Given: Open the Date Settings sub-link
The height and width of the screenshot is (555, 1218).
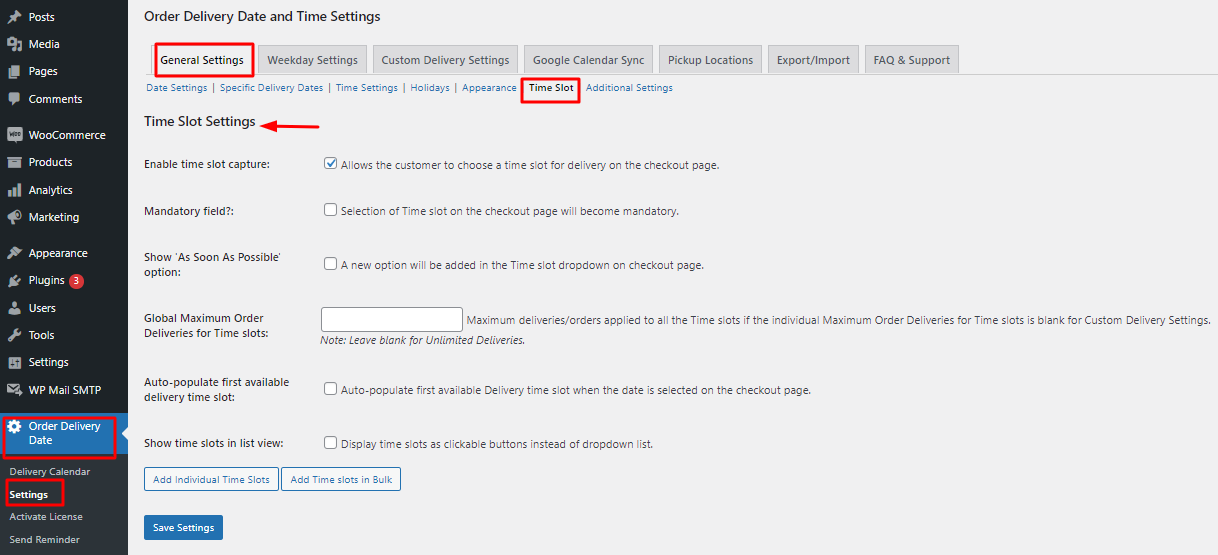Looking at the screenshot, I should pyautogui.click(x=177, y=88).
